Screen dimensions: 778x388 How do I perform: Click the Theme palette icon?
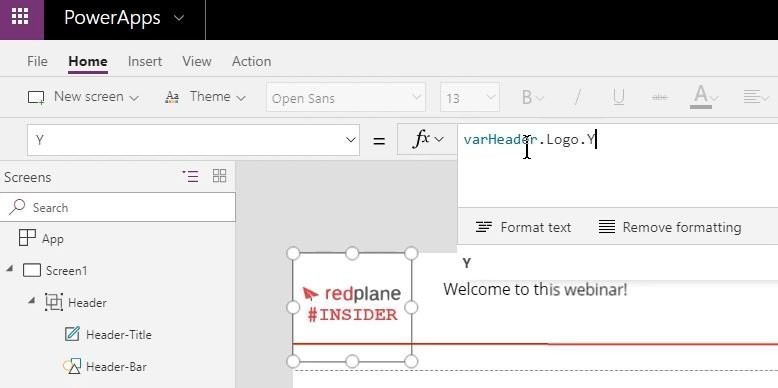[172, 97]
